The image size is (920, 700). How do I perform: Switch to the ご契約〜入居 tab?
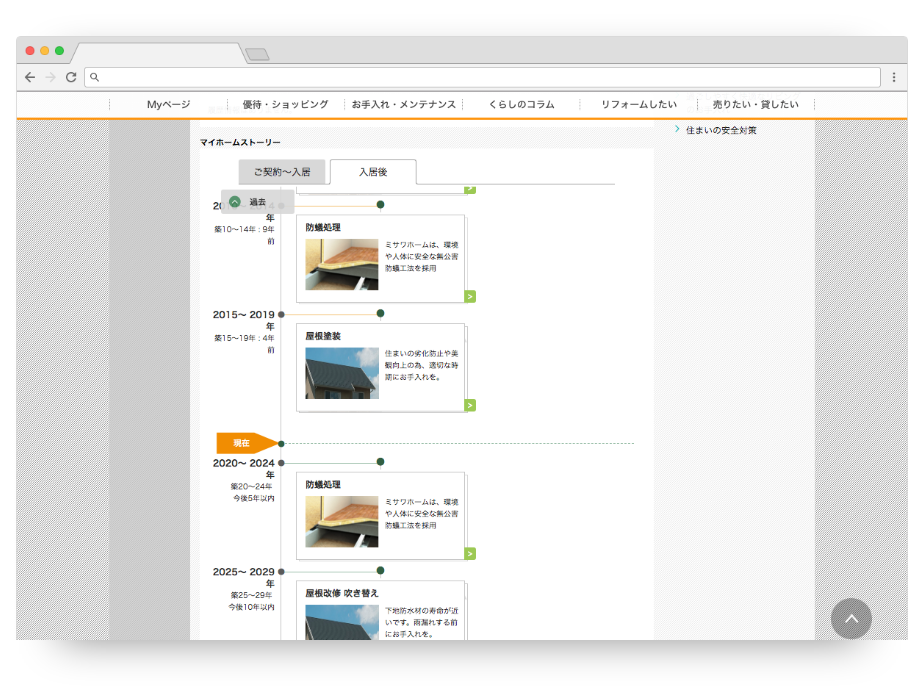pos(282,172)
